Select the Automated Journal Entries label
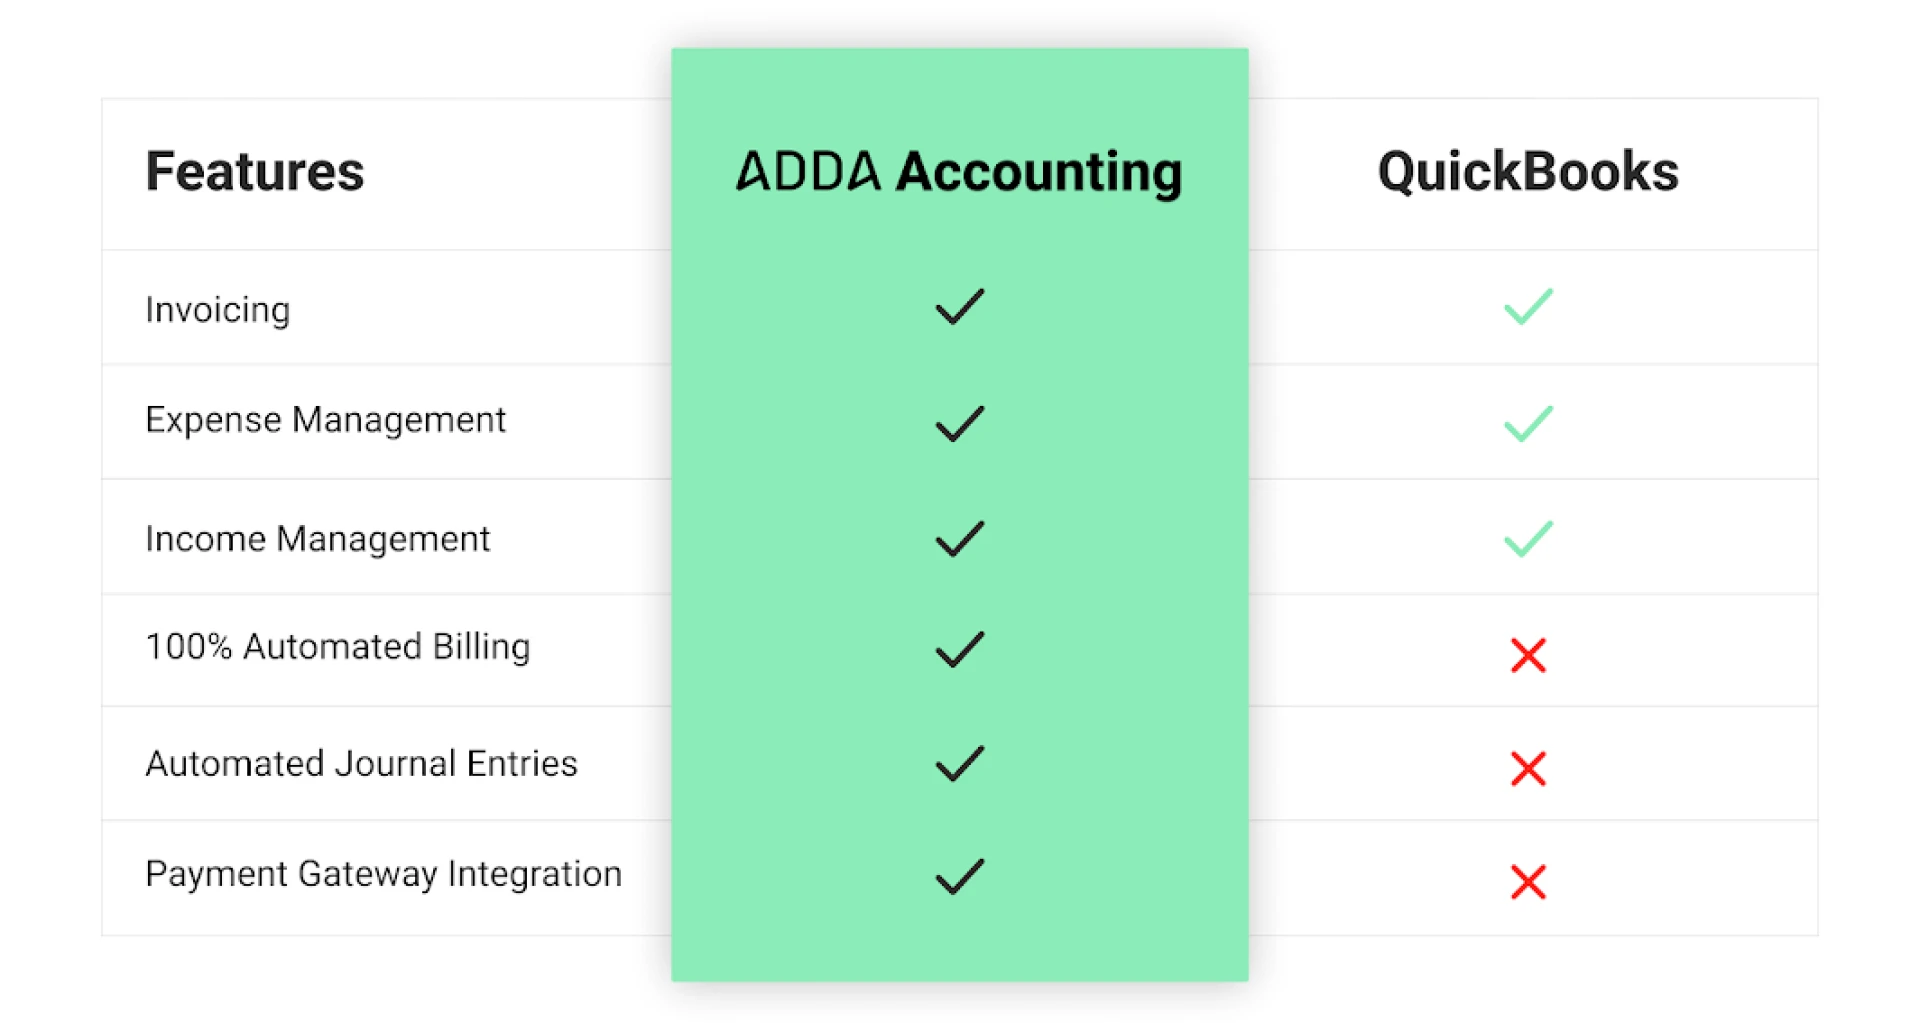 [x=361, y=764]
